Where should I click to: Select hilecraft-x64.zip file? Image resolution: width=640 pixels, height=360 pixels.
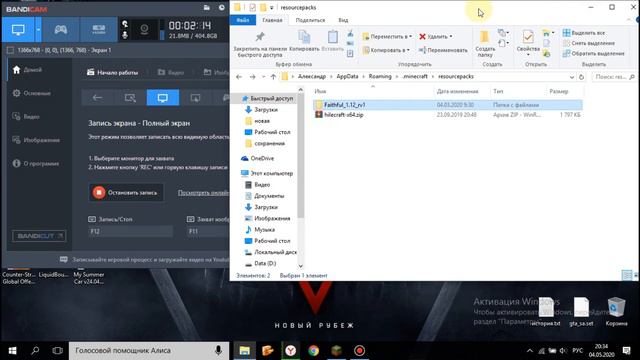click(448, 115)
